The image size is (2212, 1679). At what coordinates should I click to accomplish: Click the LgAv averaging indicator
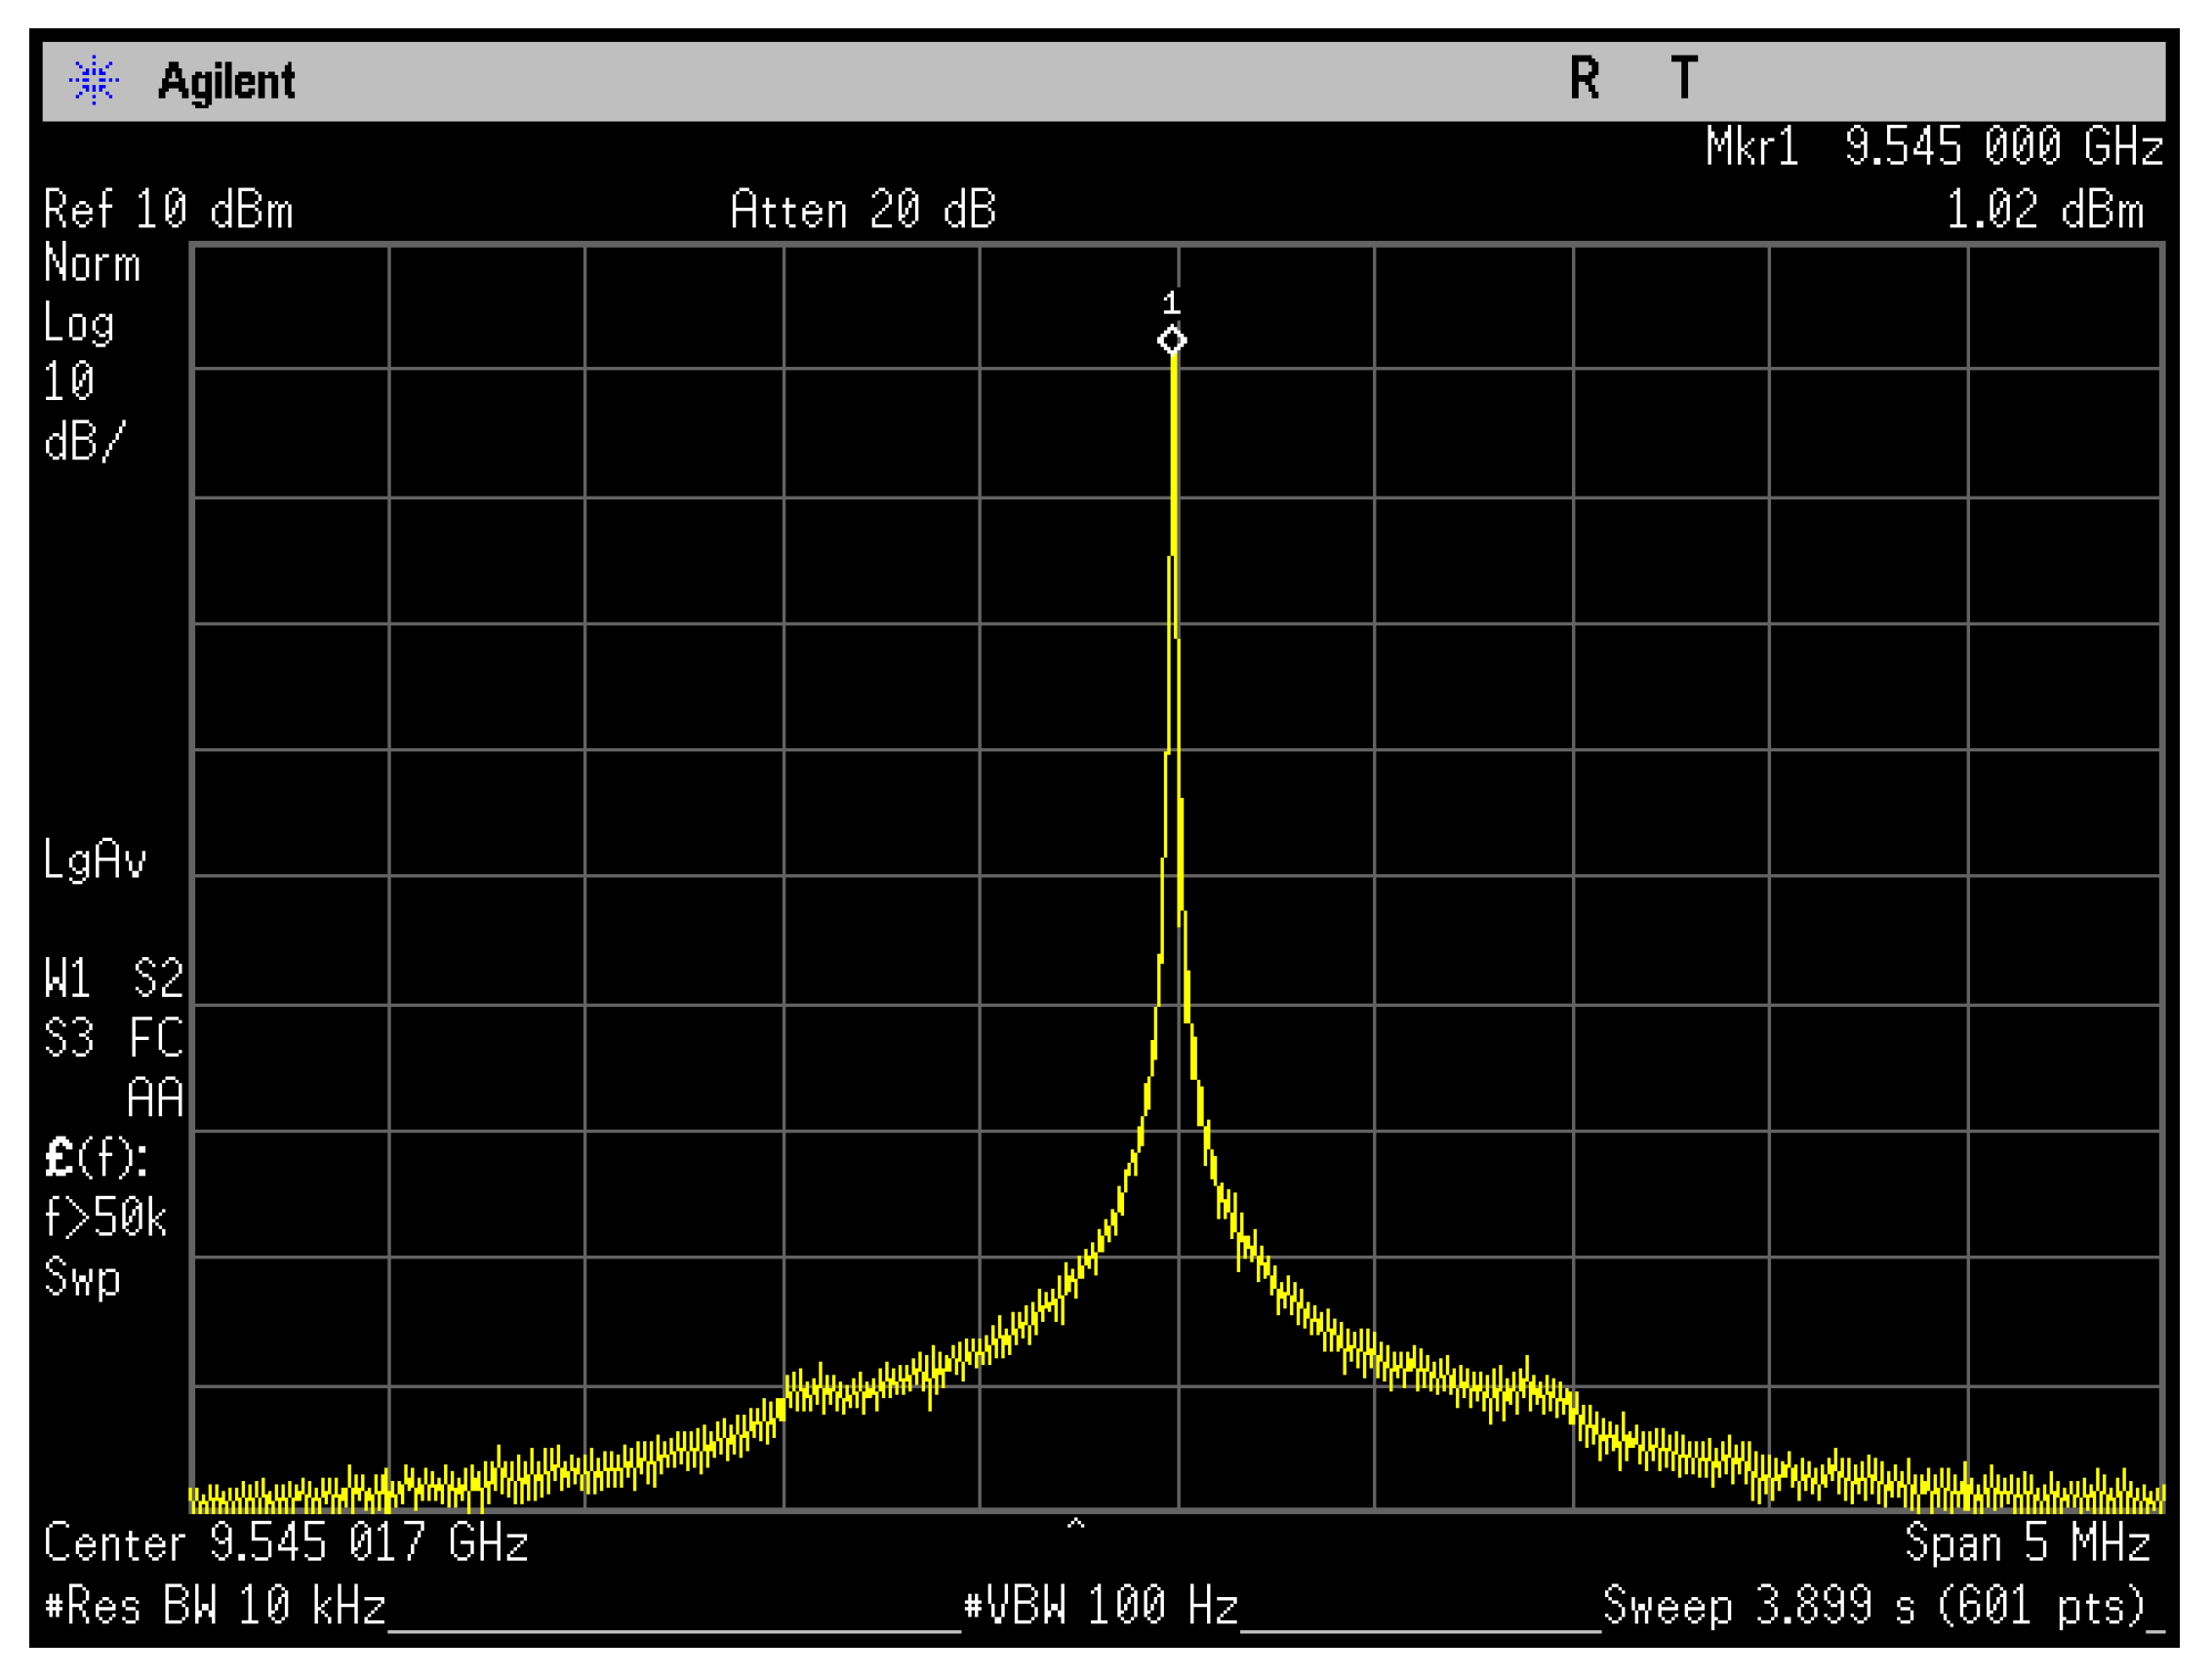pyautogui.click(x=95, y=860)
